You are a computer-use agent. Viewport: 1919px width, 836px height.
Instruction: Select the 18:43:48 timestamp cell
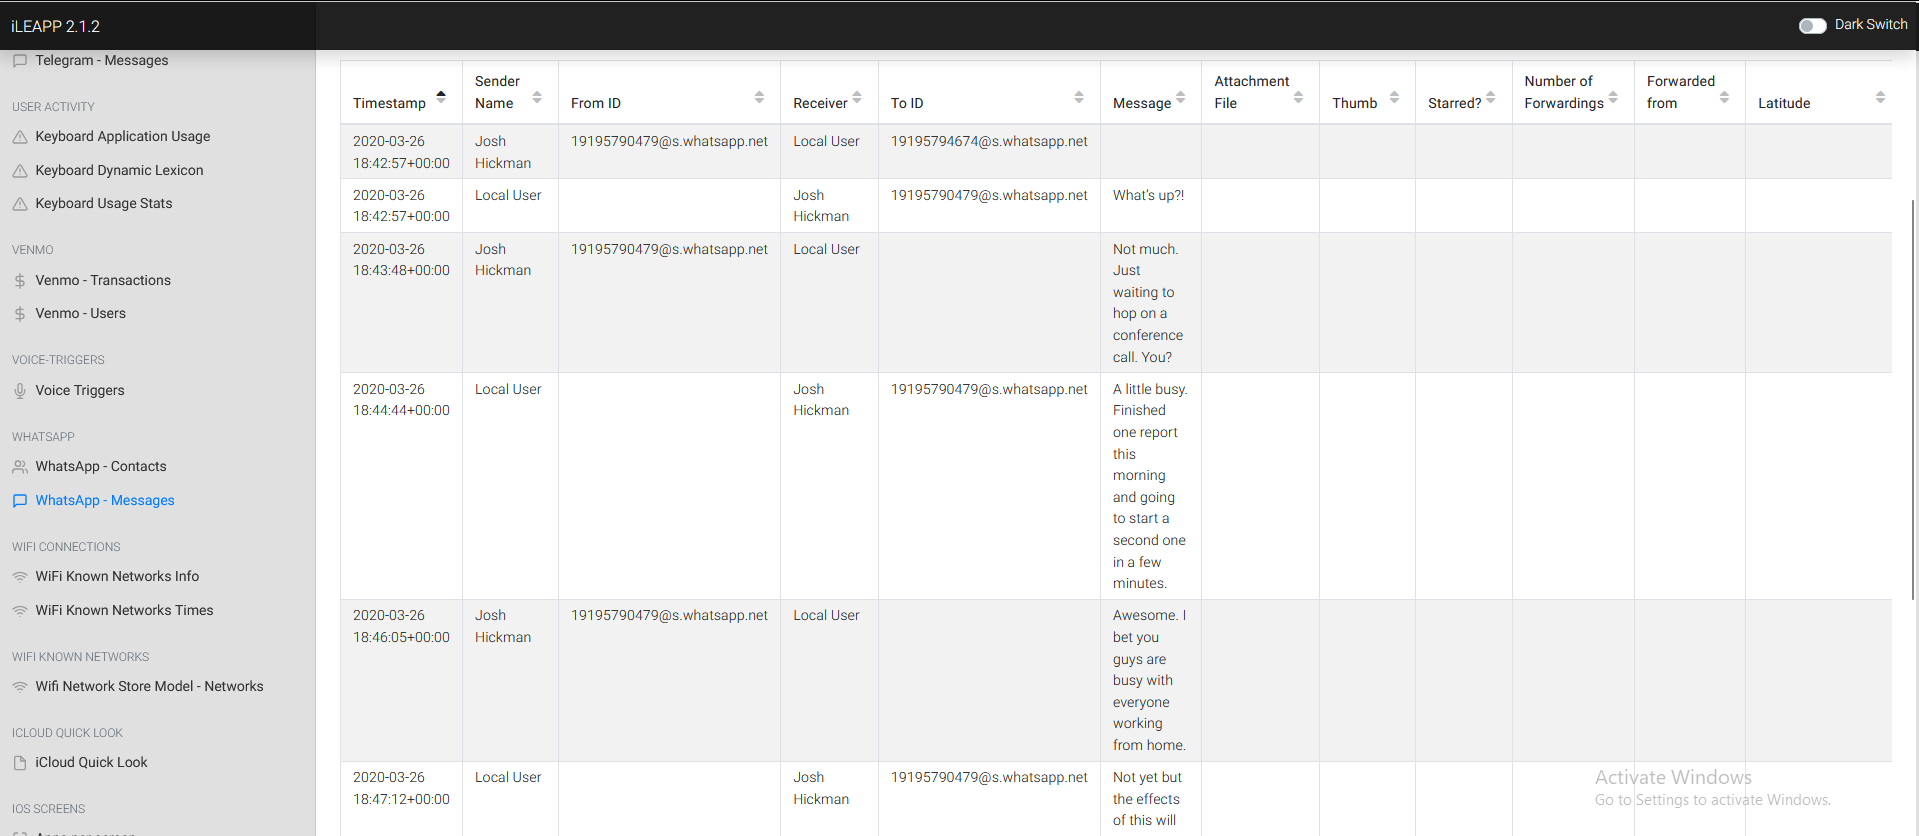(401, 302)
